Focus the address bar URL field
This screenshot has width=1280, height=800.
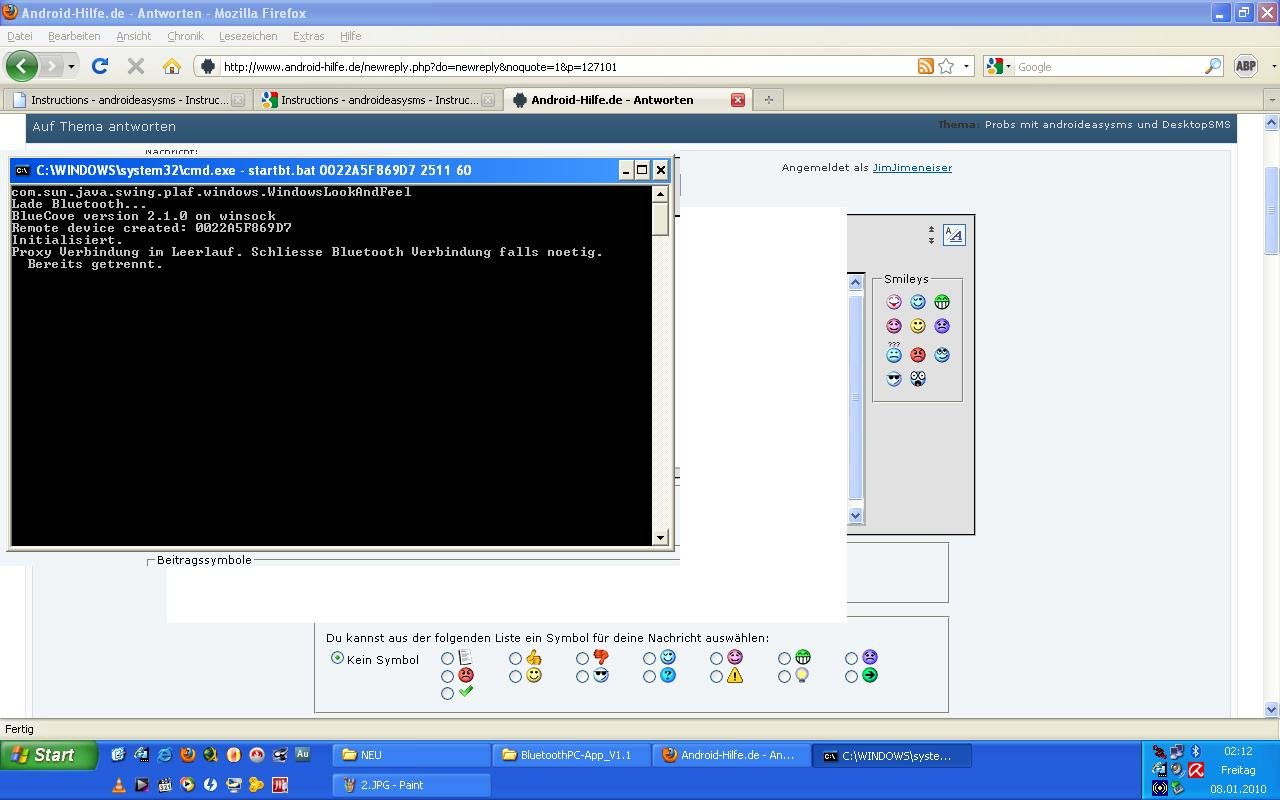tap(565, 67)
